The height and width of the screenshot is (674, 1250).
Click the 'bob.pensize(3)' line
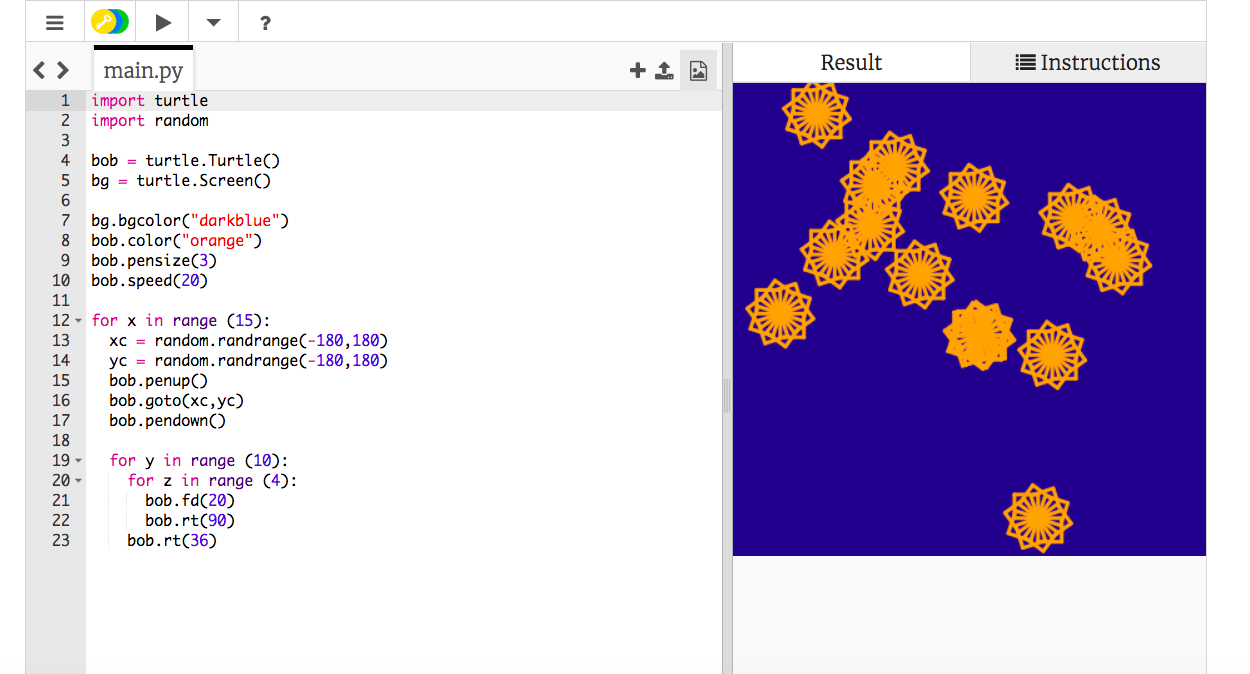[154, 260]
